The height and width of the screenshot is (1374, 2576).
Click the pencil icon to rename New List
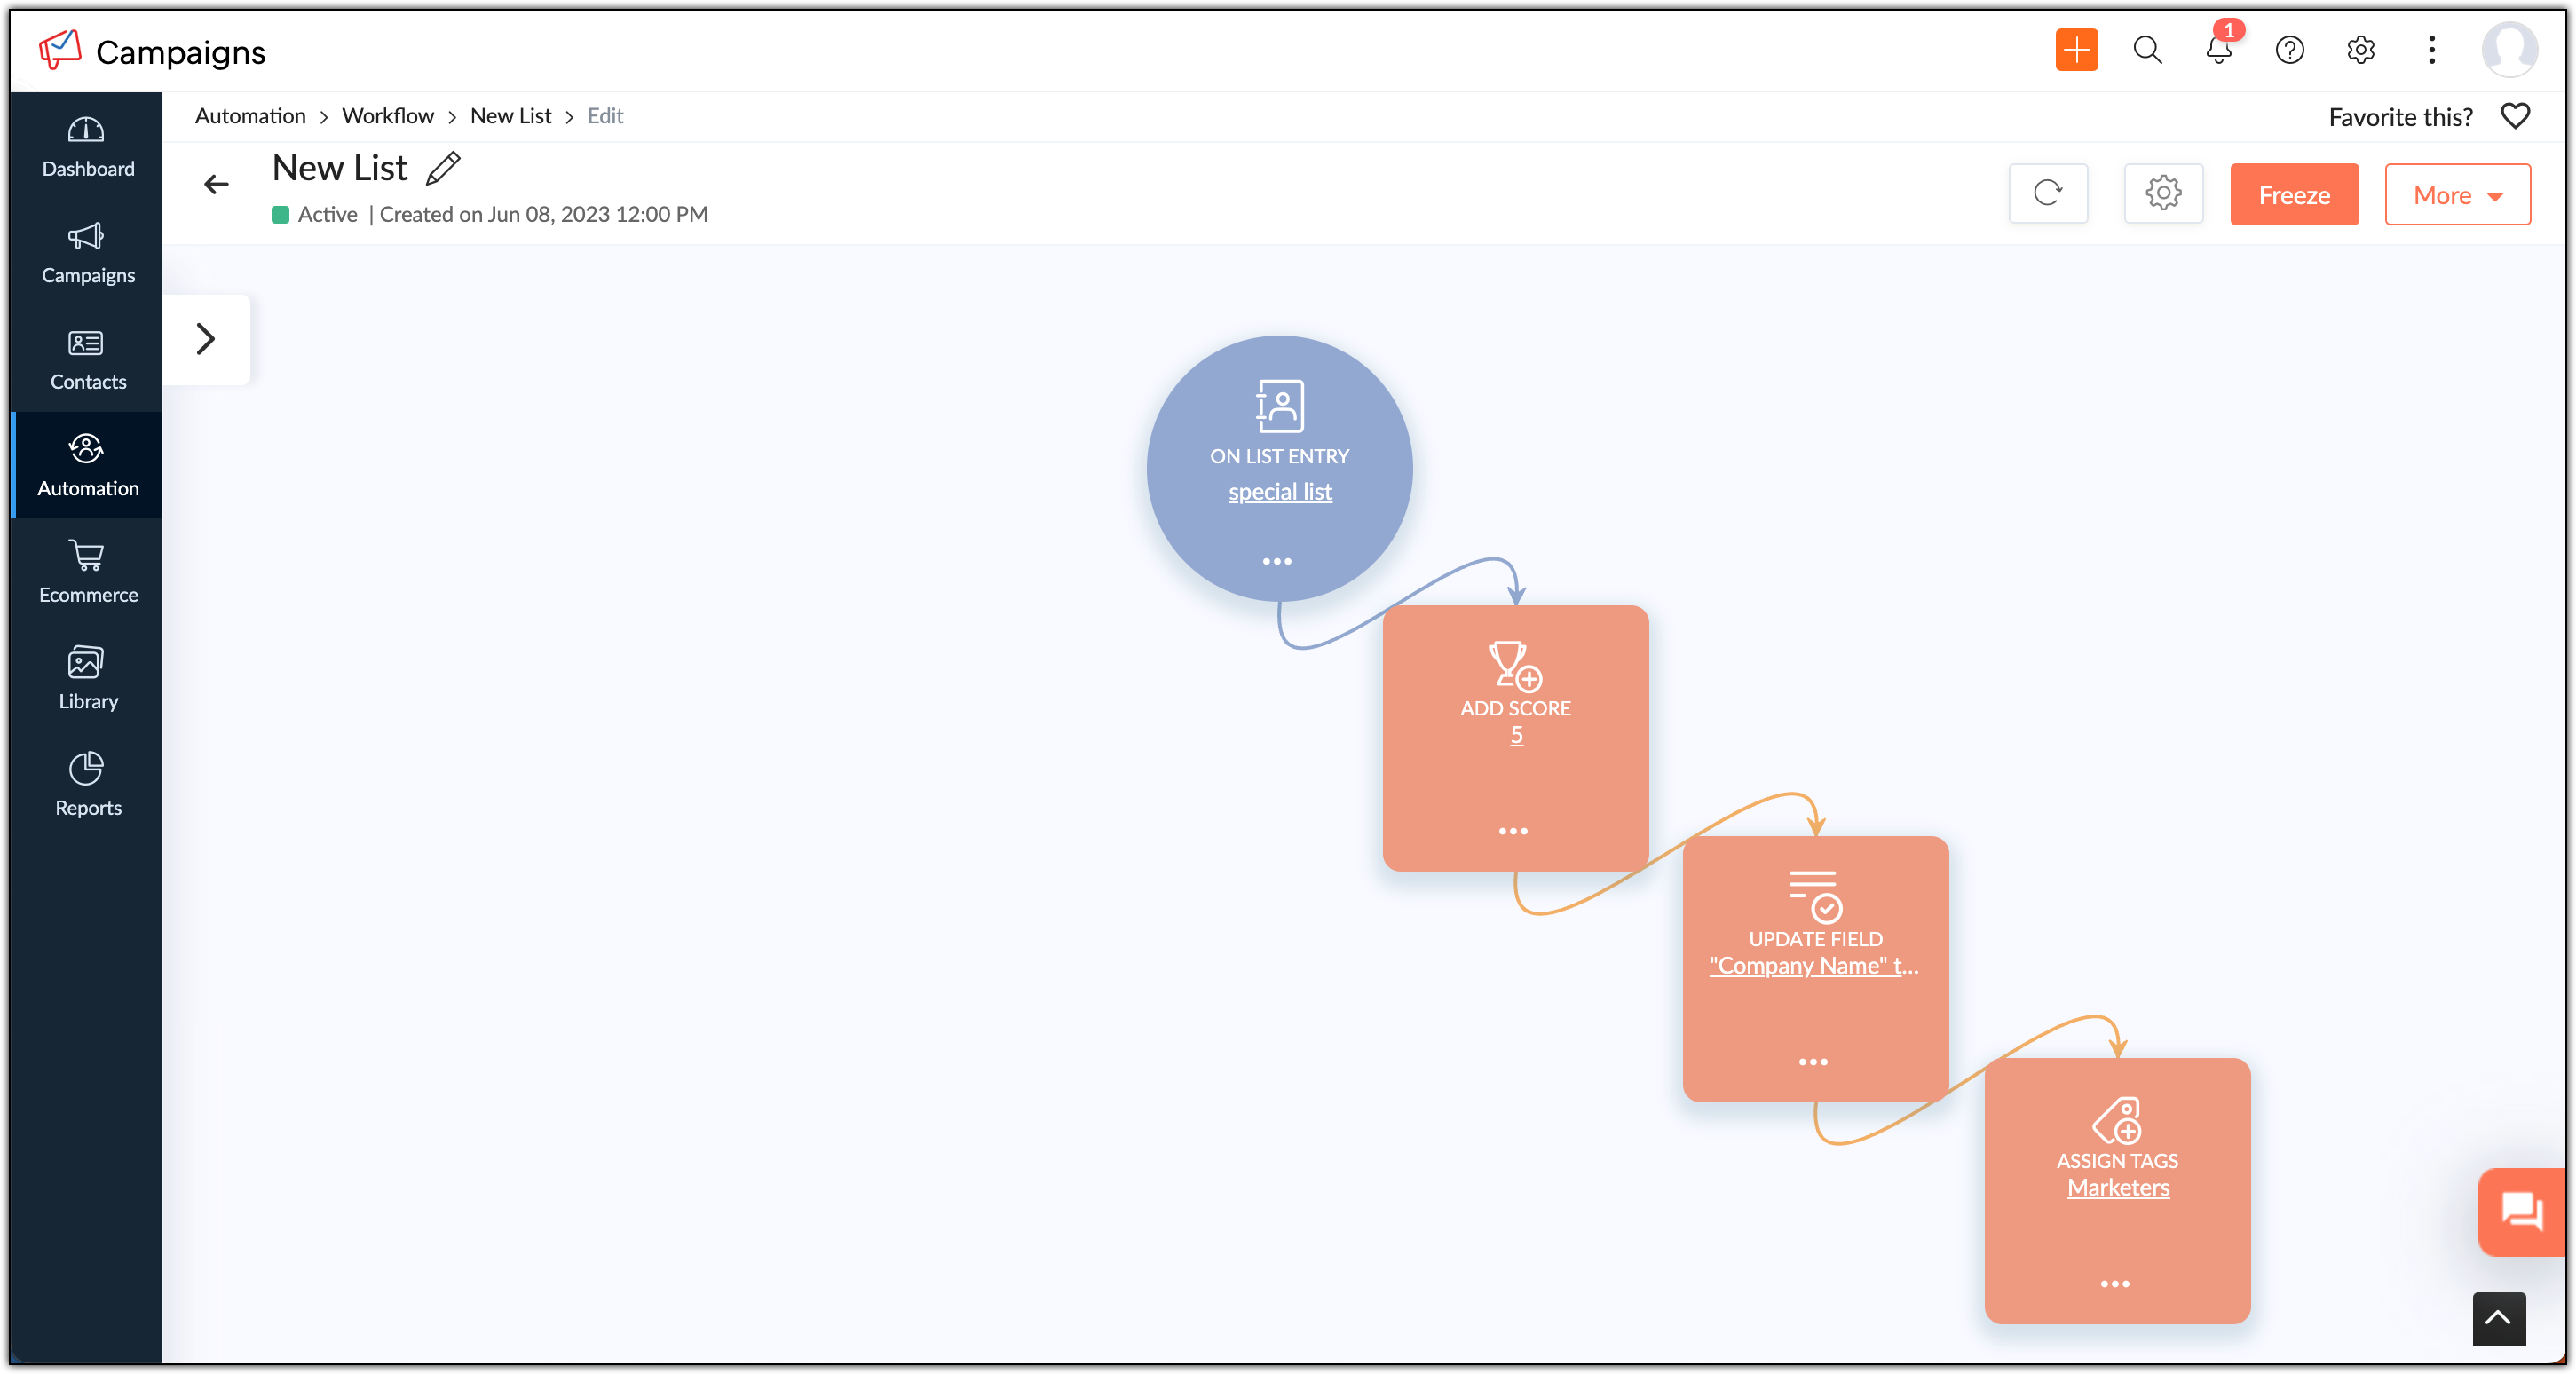point(443,168)
